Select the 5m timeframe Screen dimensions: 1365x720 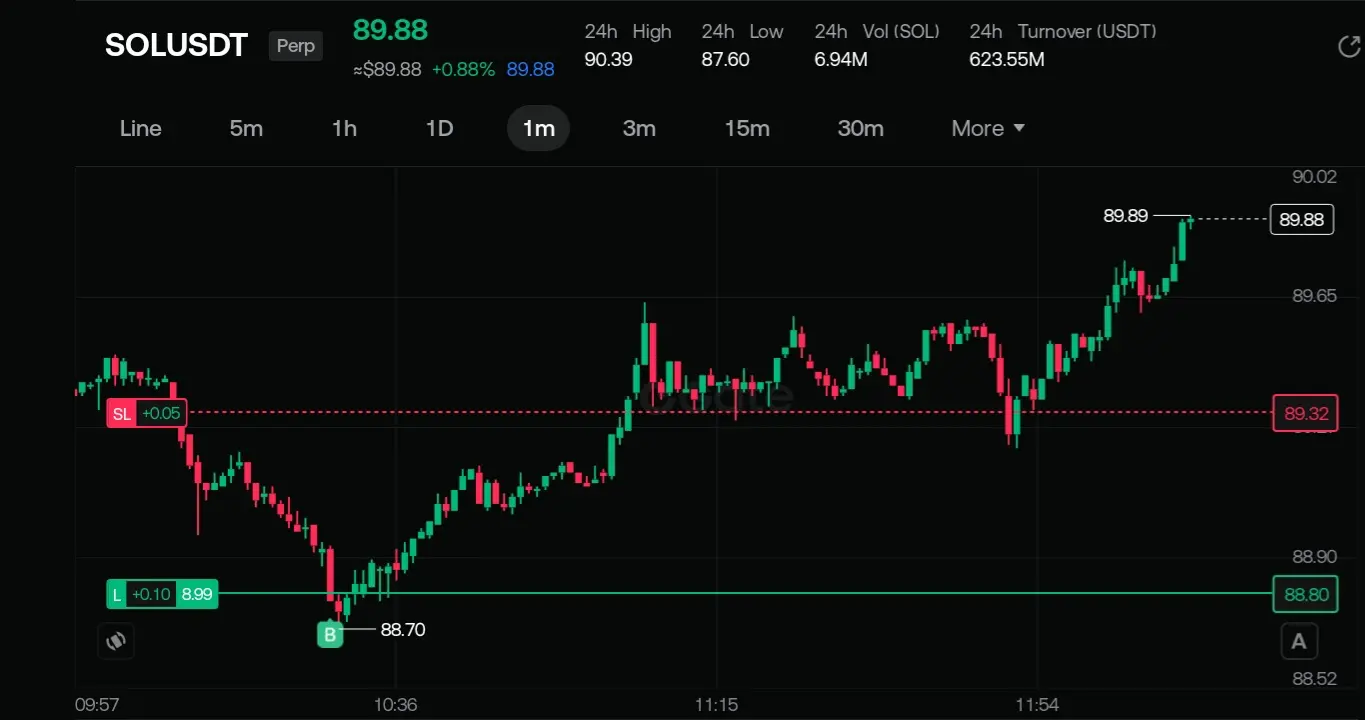246,128
